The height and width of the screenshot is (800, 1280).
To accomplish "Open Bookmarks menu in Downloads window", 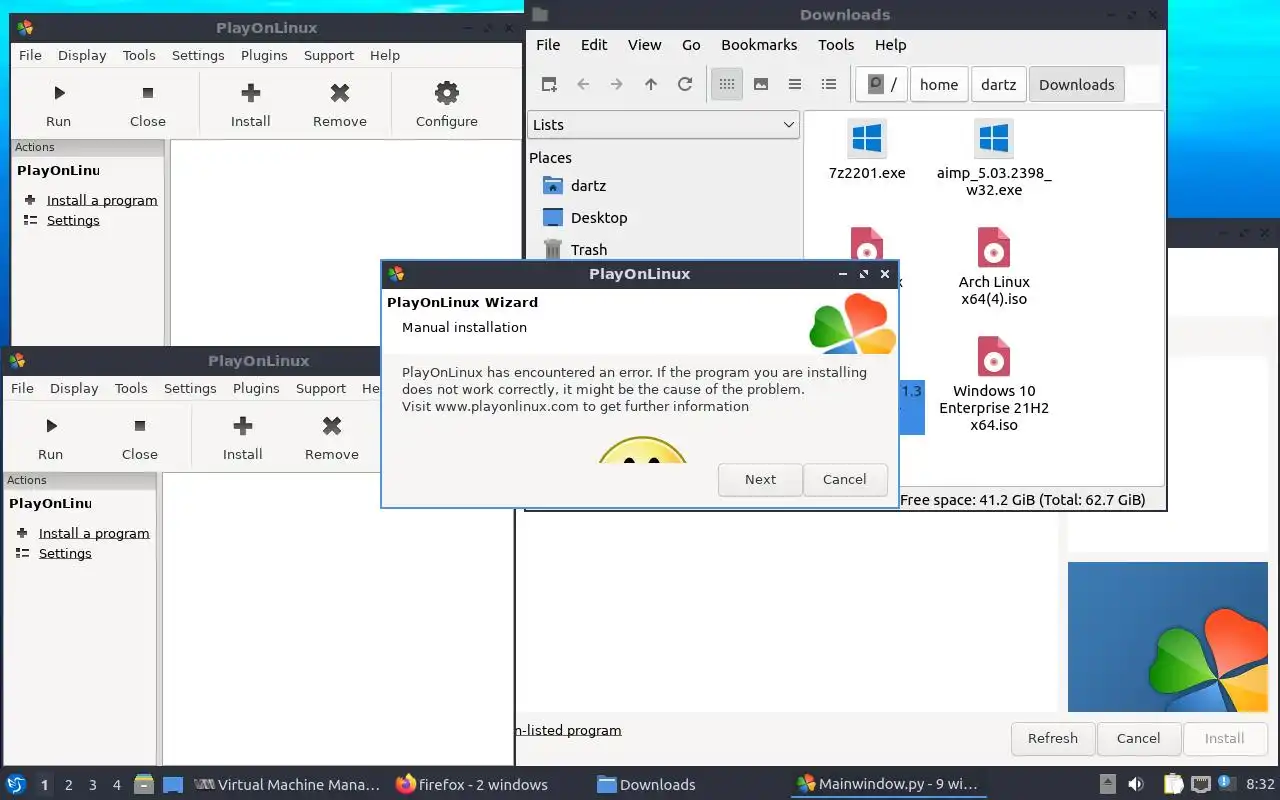I will [x=759, y=45].
